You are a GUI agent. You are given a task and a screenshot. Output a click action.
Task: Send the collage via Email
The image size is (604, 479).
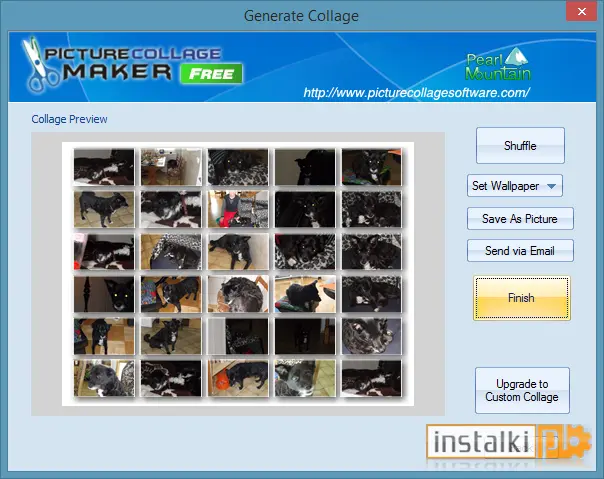pyautogui.click(x=520, y=251)
